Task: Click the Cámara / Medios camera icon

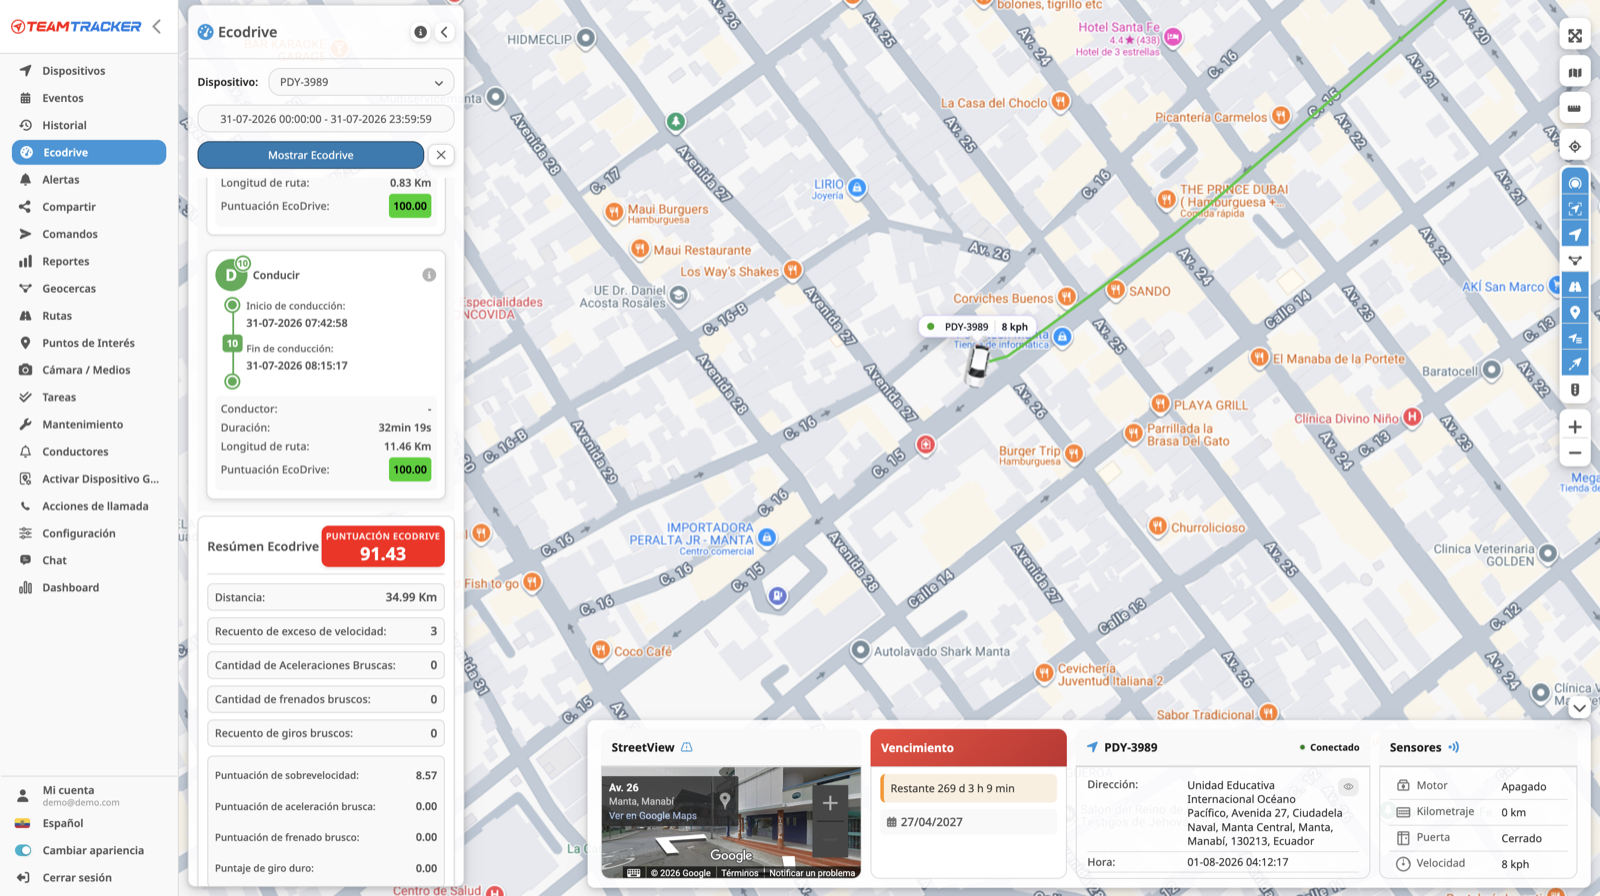Action: tap(25, 370)
